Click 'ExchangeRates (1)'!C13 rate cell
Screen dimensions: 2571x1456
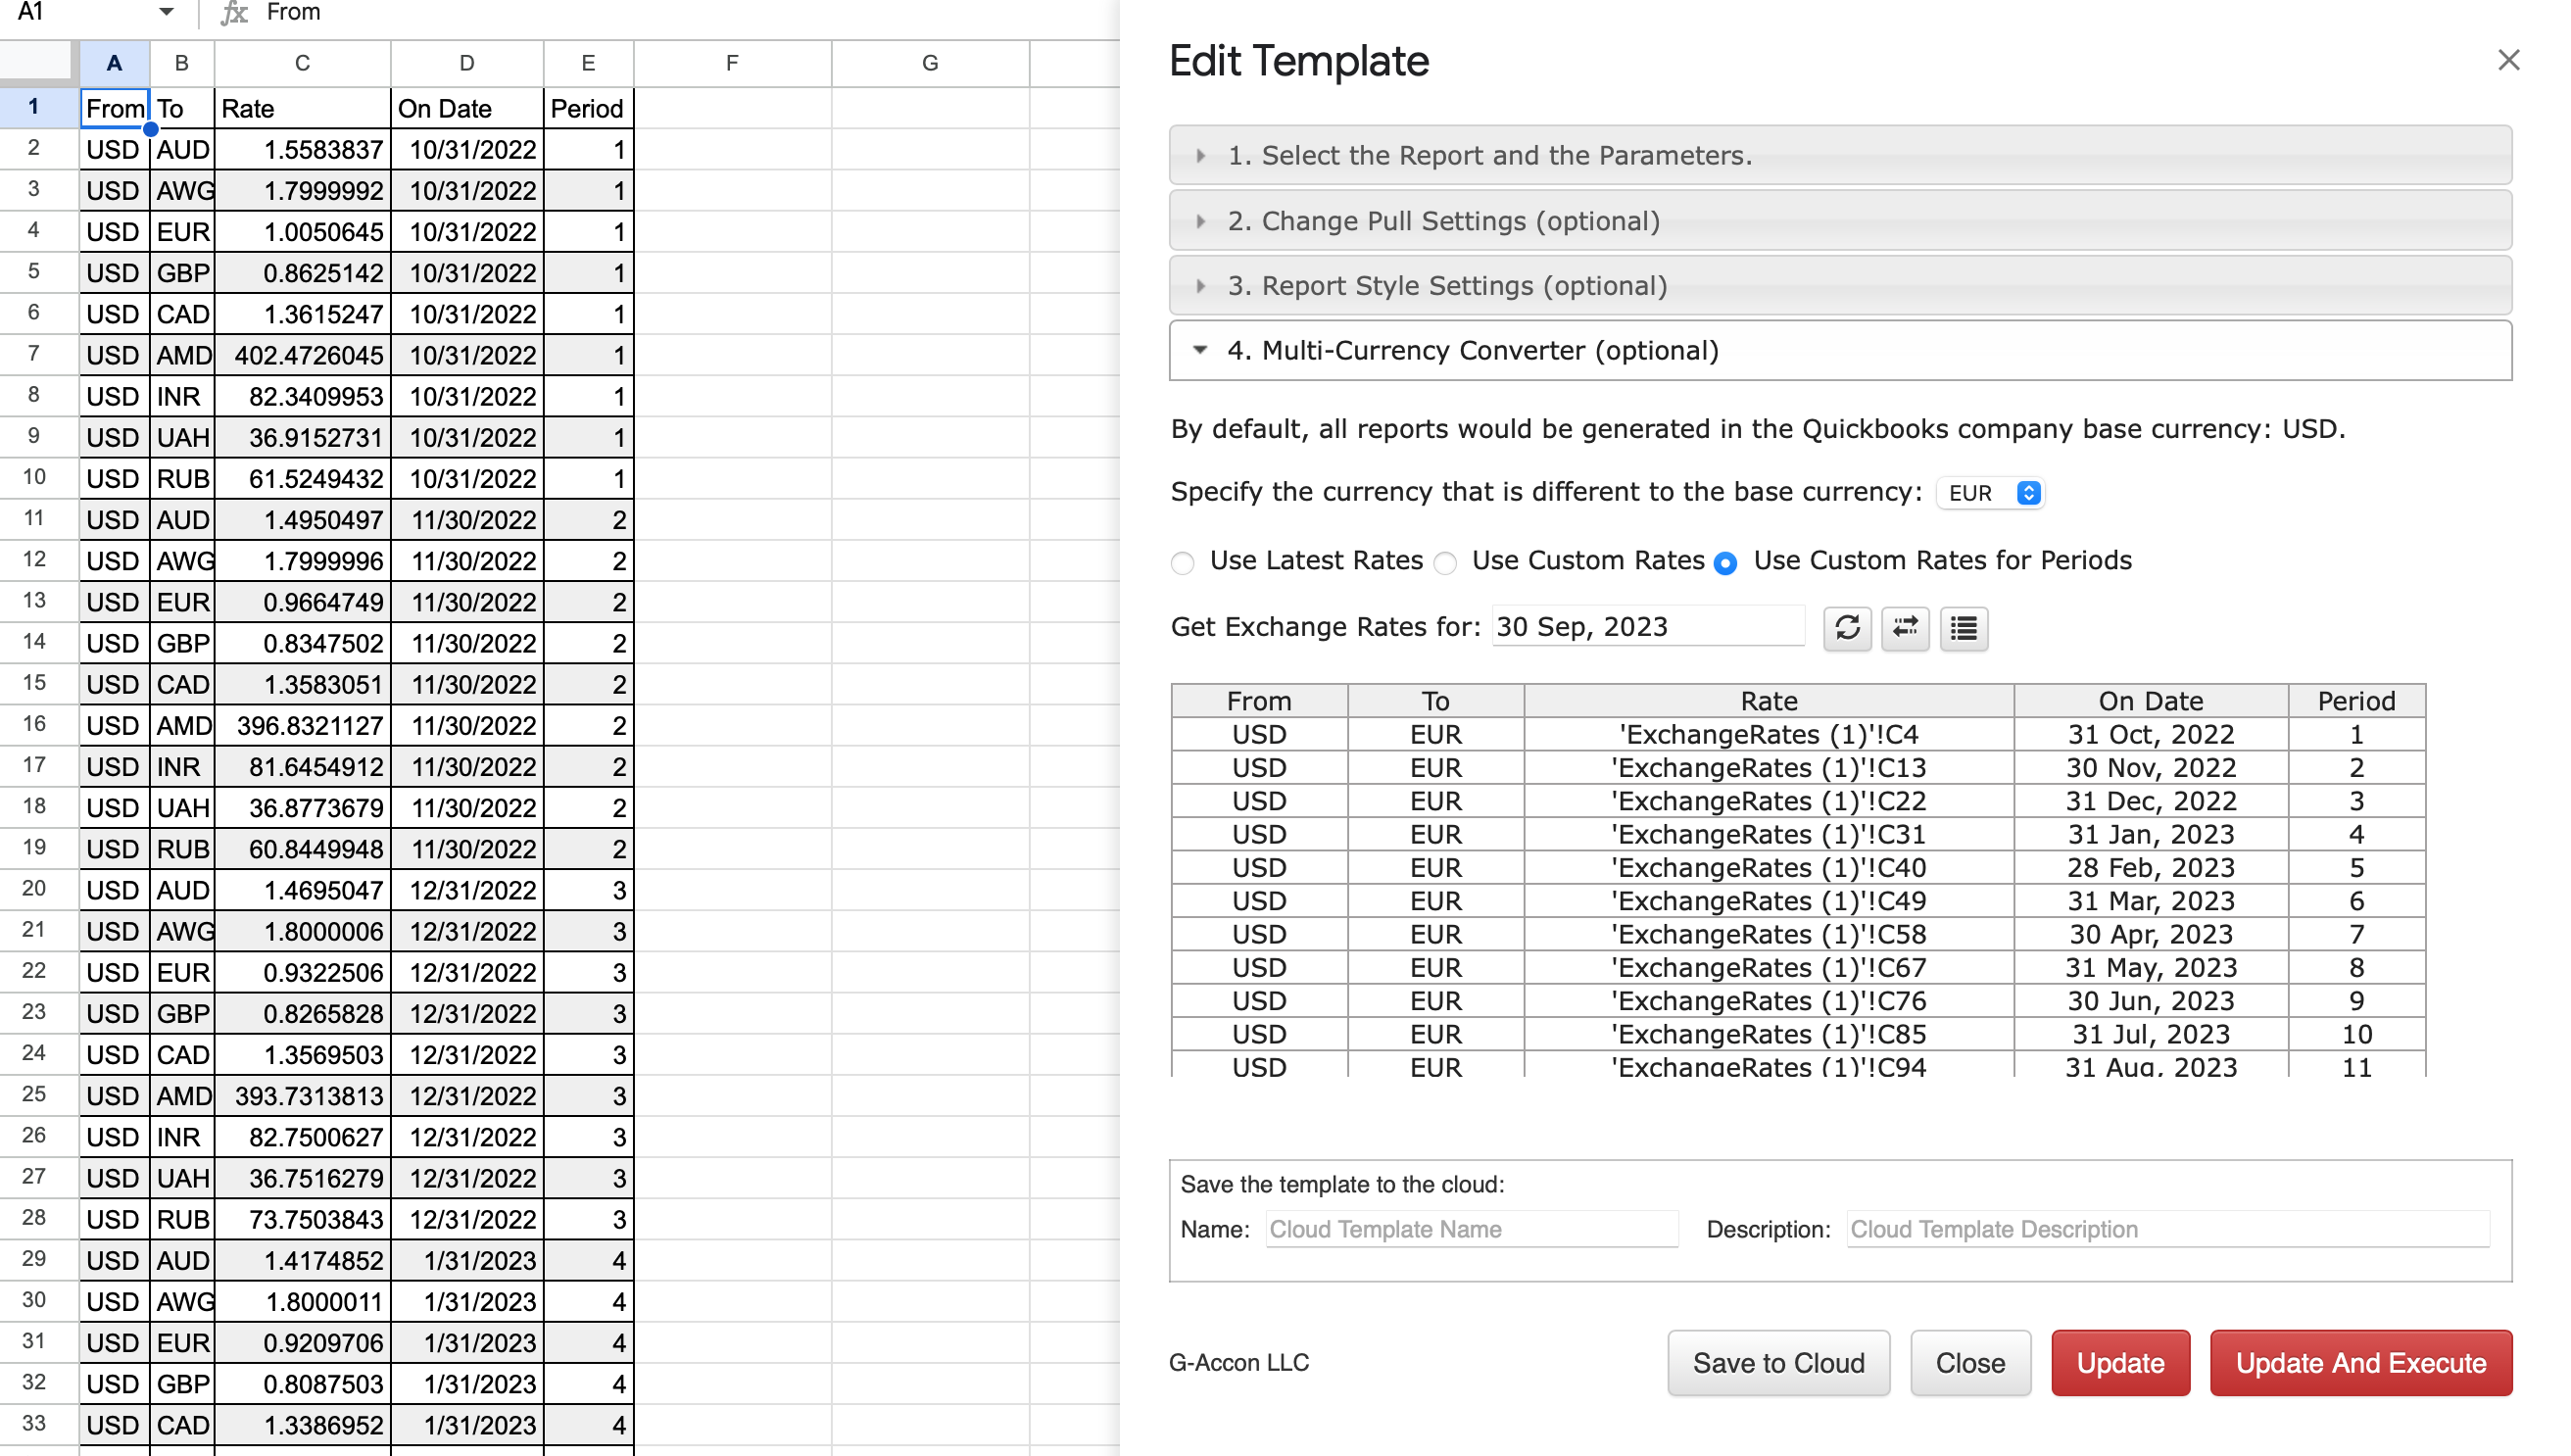point(1768,767)
